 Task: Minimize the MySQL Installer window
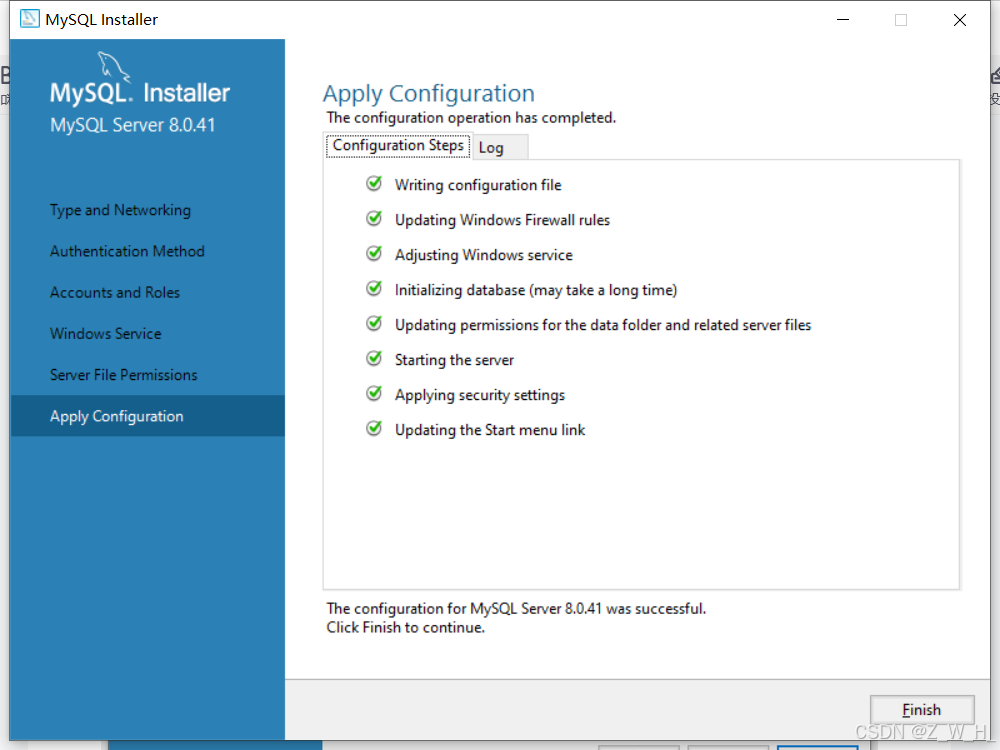[x=843, y=20]
